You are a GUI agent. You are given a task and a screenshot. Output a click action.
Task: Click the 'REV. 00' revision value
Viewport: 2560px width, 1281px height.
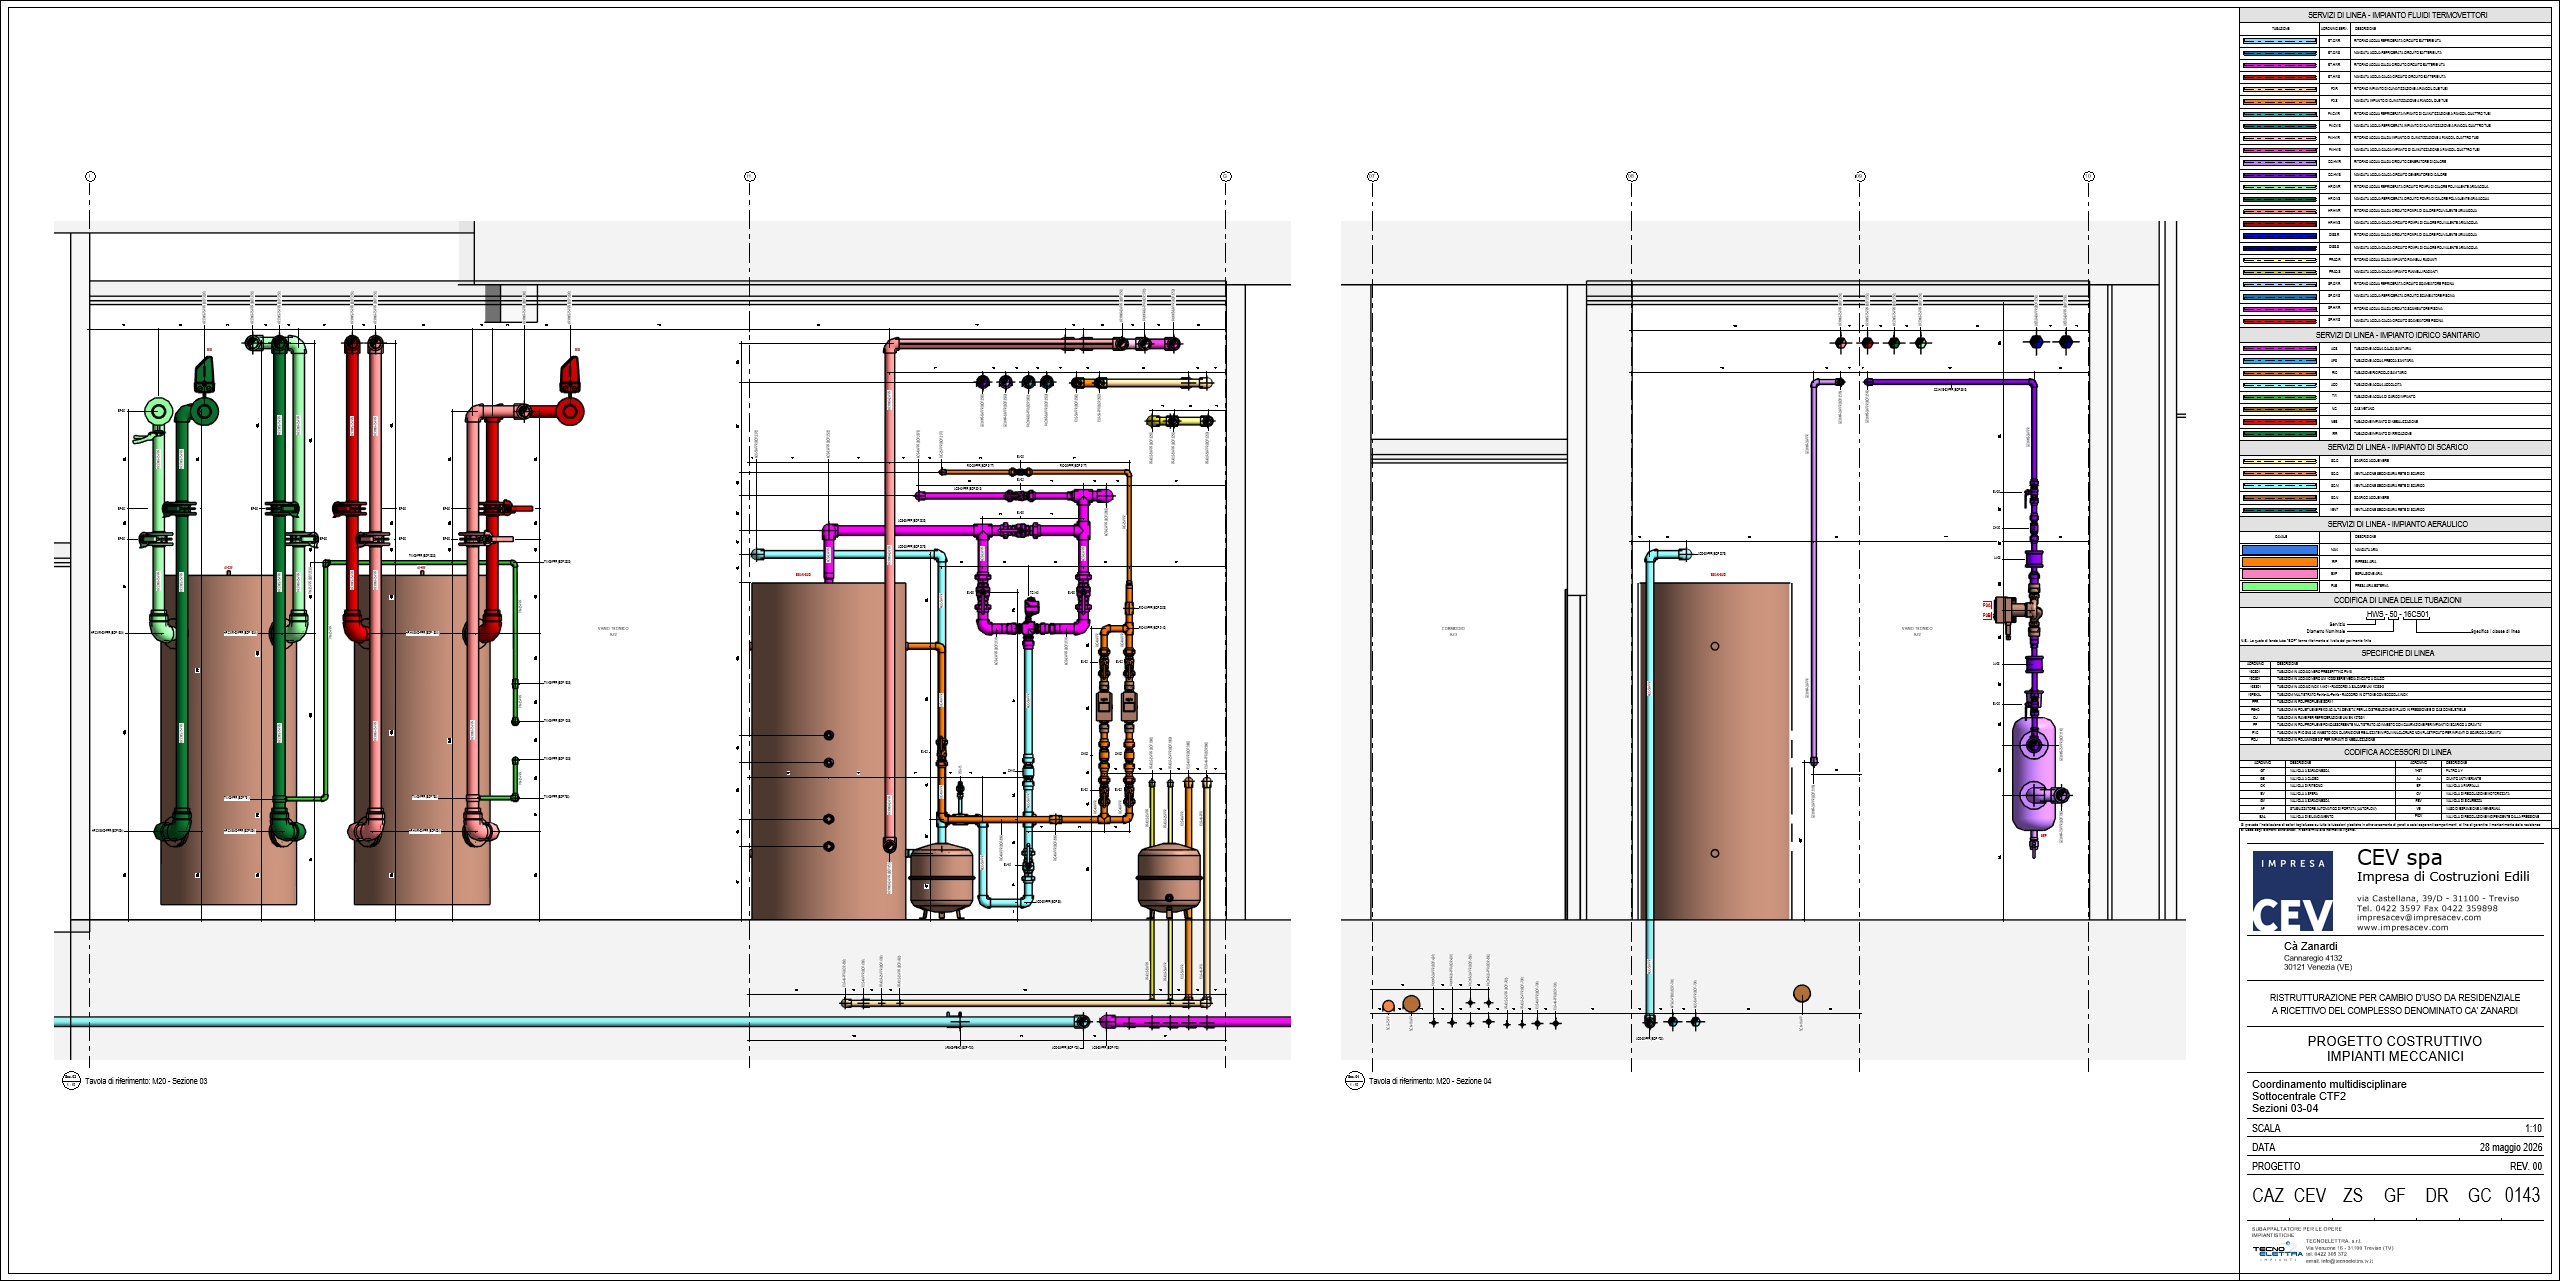[x=2526, y=1166]
